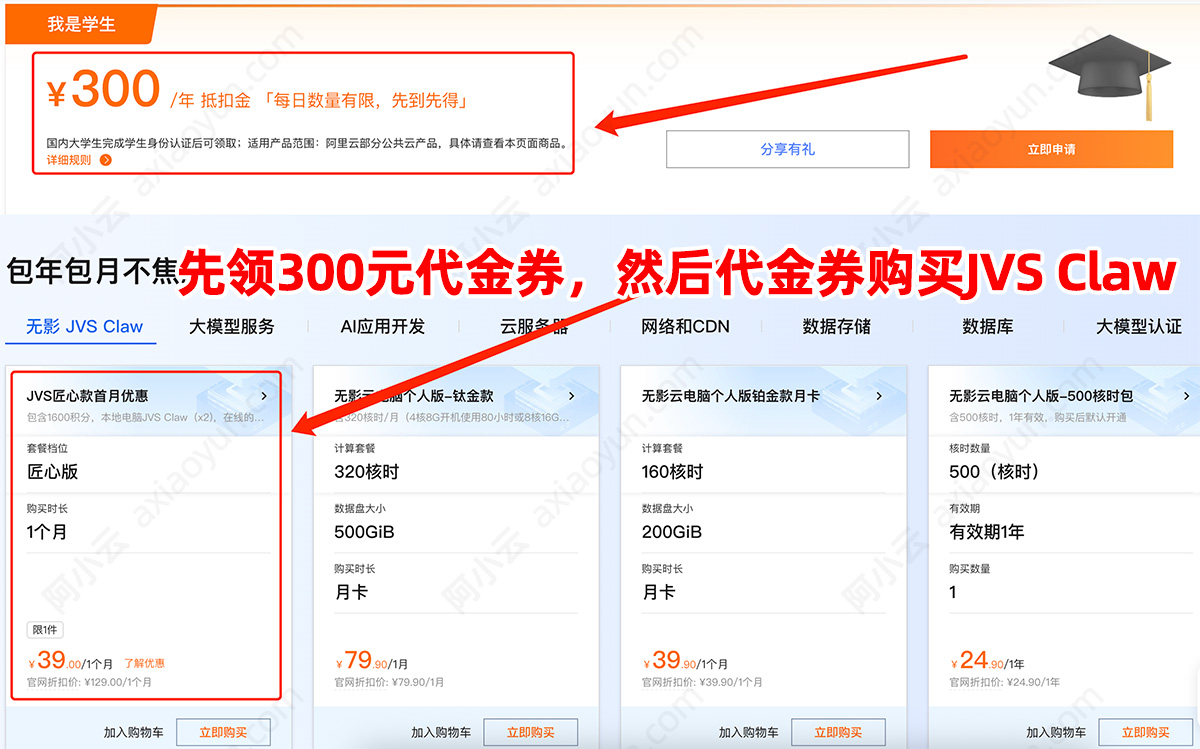Select 160核时 compute package
The image size is (1200, 749).
point(672,472)
